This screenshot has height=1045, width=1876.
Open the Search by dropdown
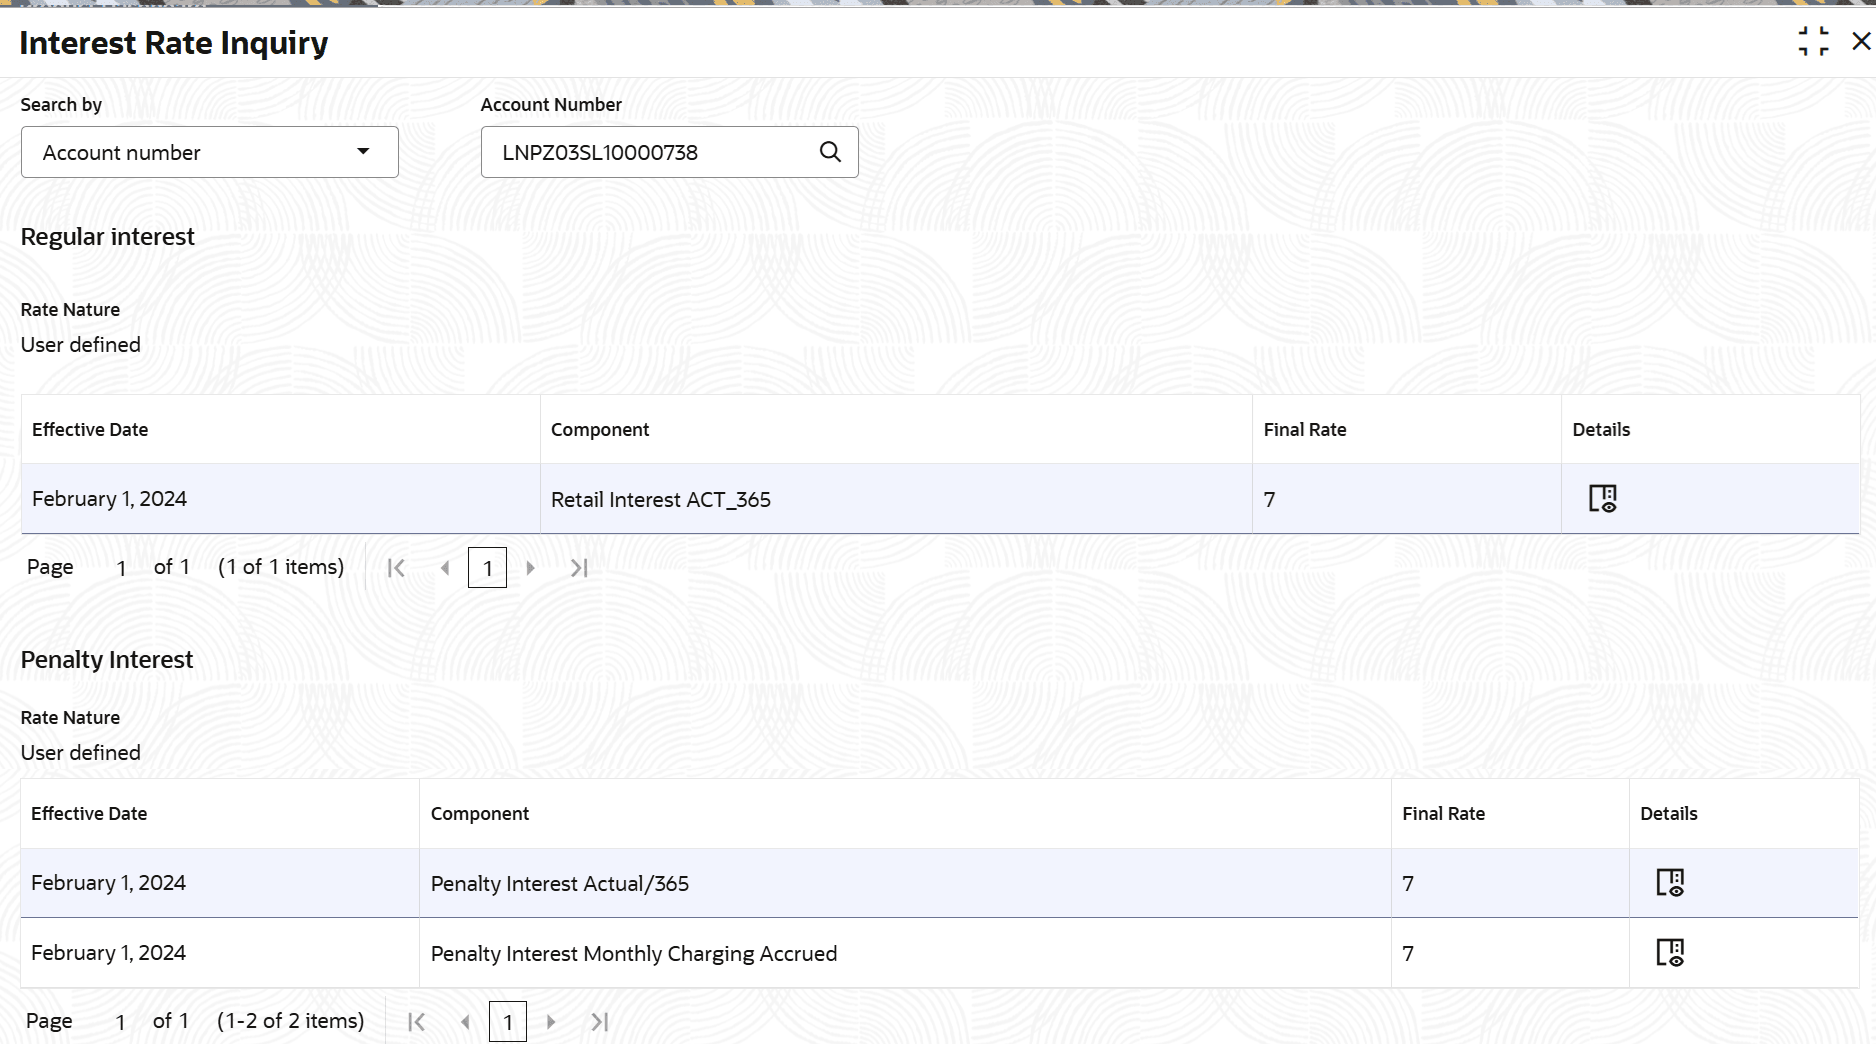pyautogui.click(x=210, y=152)
